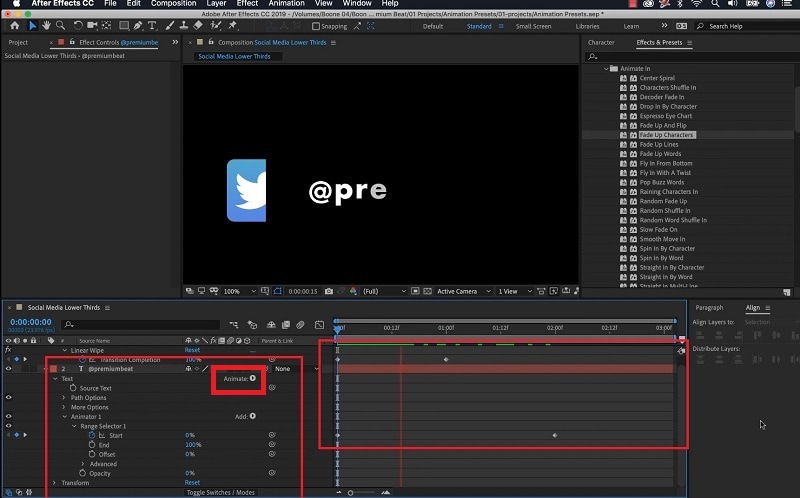
Task: Expand the Transform group
Action: coord(55,483)
